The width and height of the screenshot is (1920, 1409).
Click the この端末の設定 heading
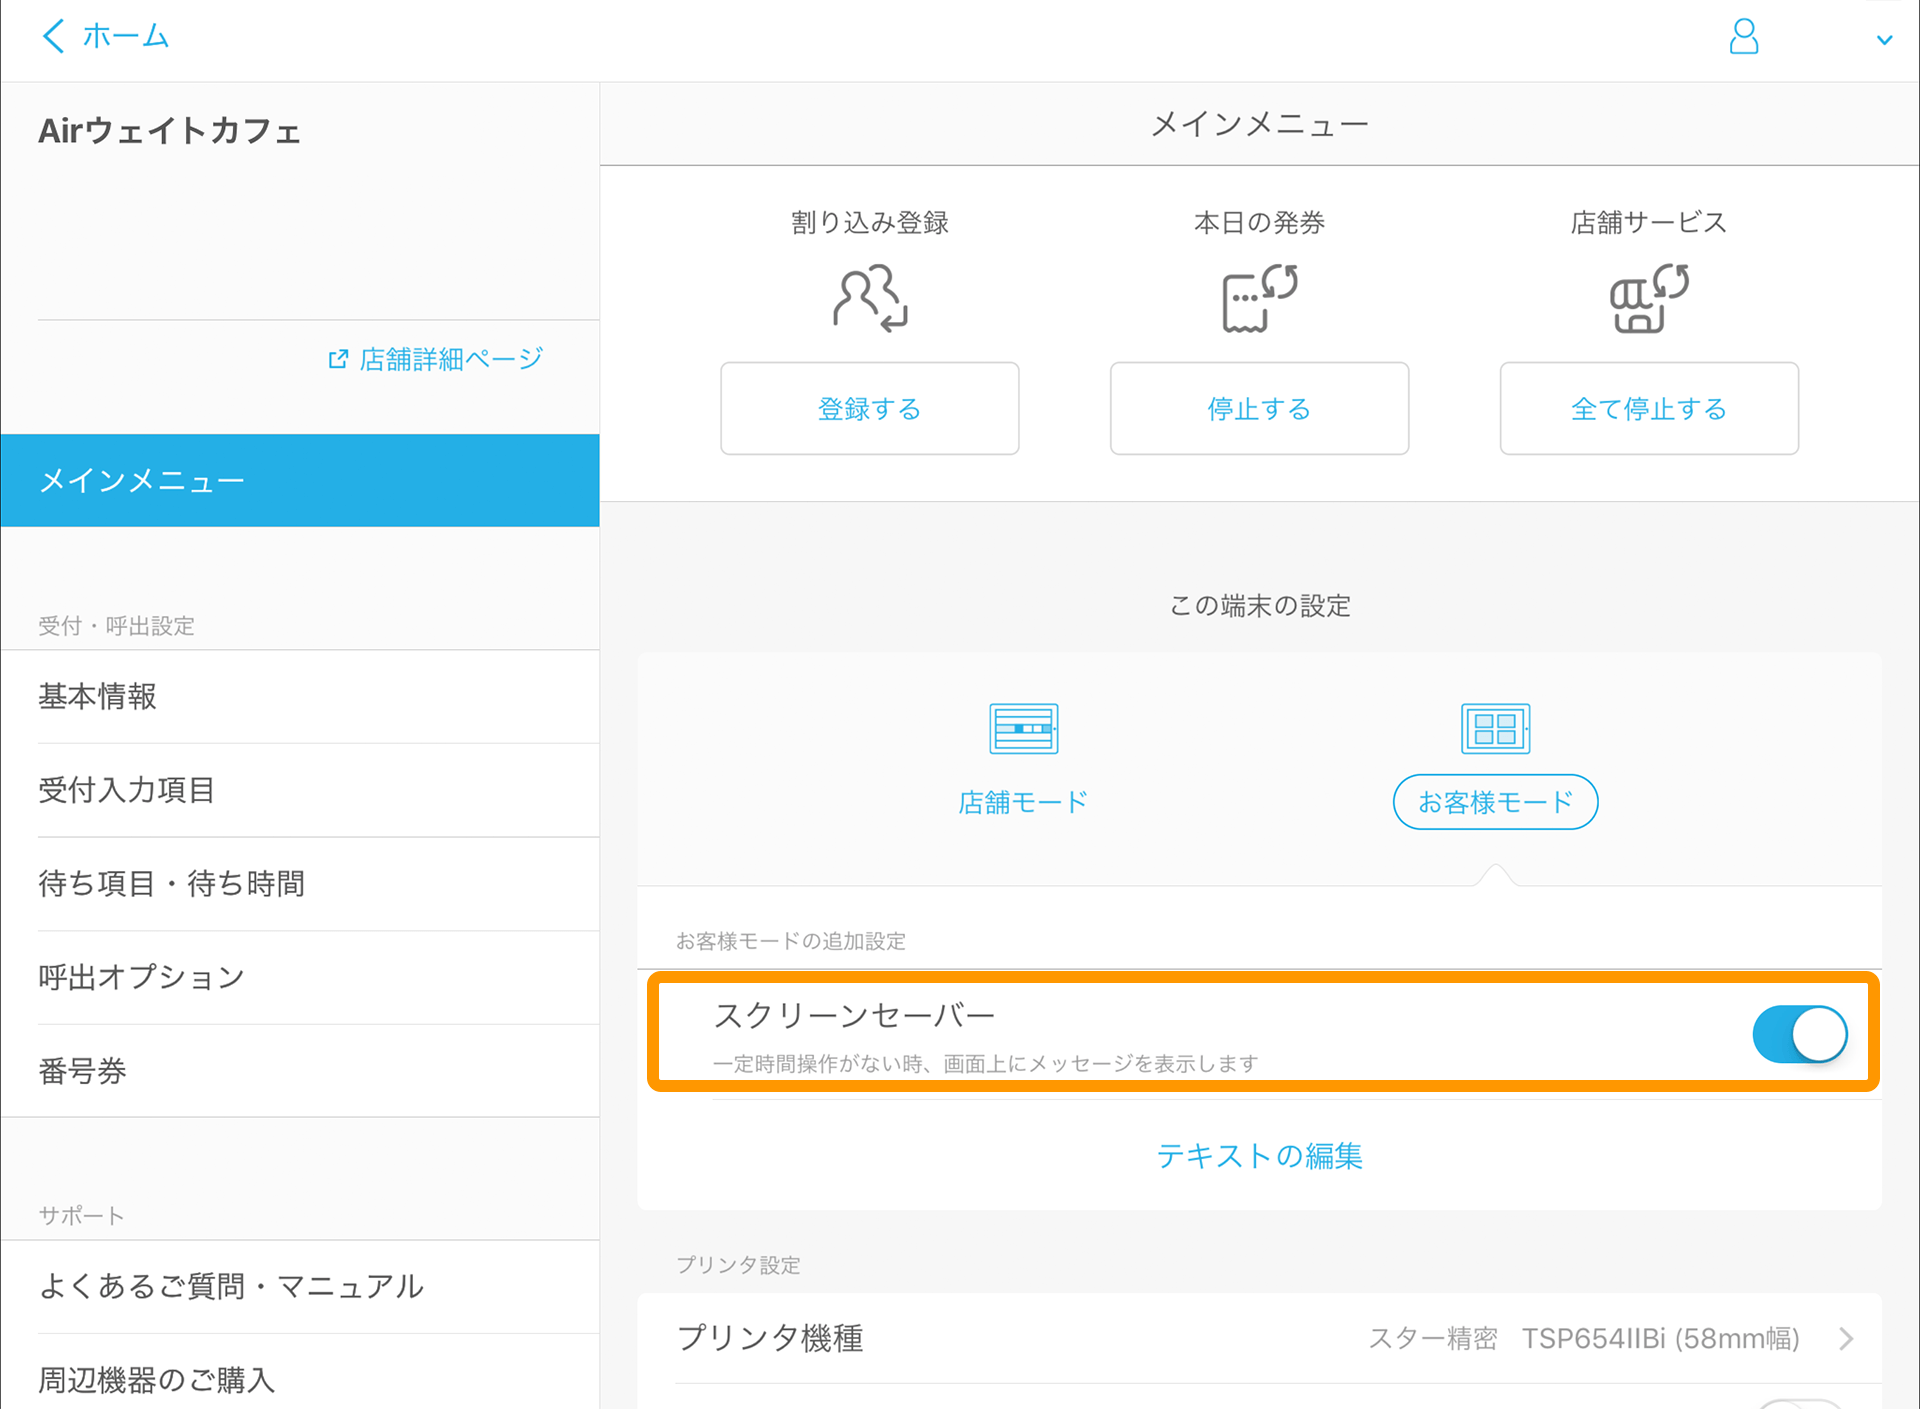1260,606
